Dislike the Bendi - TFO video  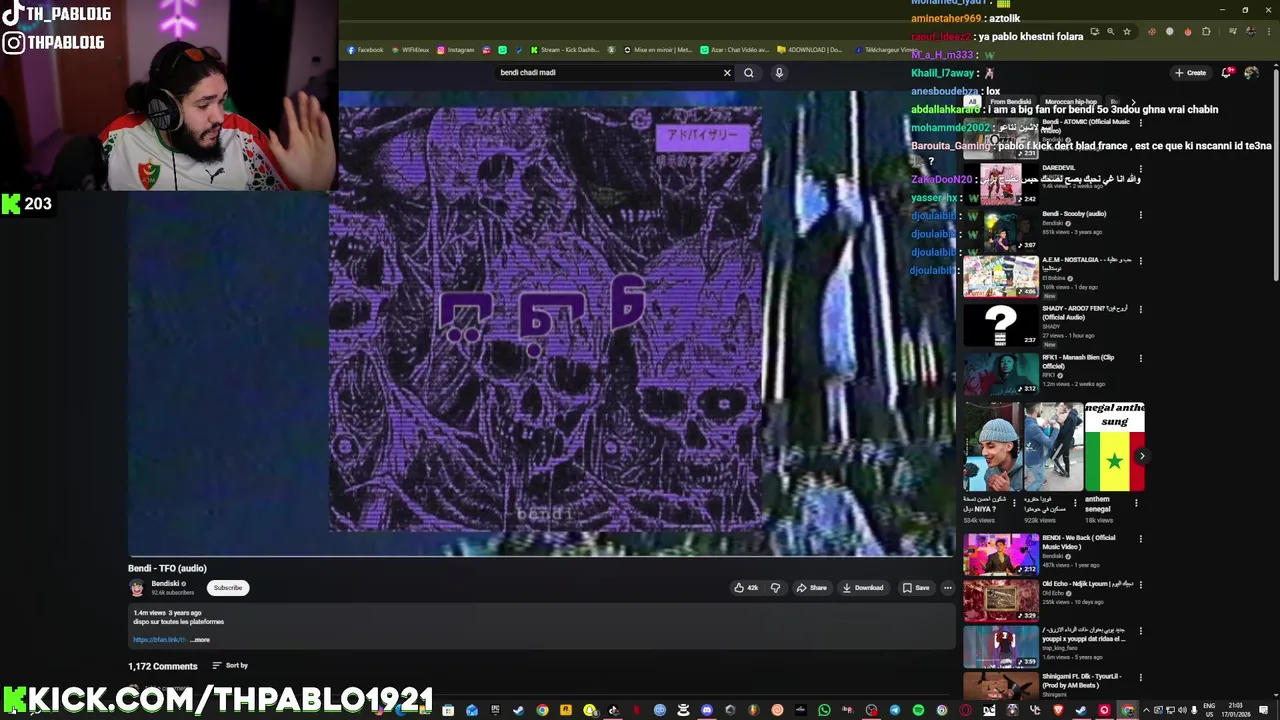point(775,588)
